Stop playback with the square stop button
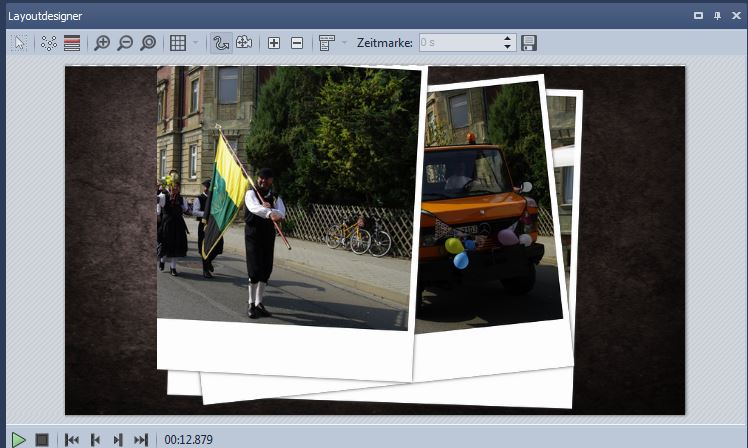This screenshot has height=448, width=748. pos(42,439)
